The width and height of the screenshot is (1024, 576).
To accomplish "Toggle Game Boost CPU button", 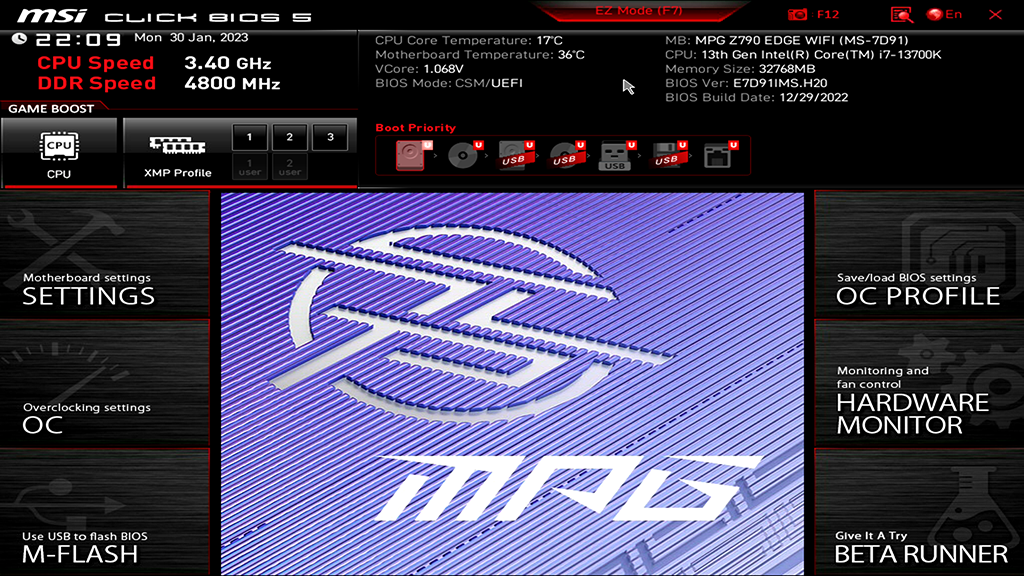I will [x=59, y=152].
